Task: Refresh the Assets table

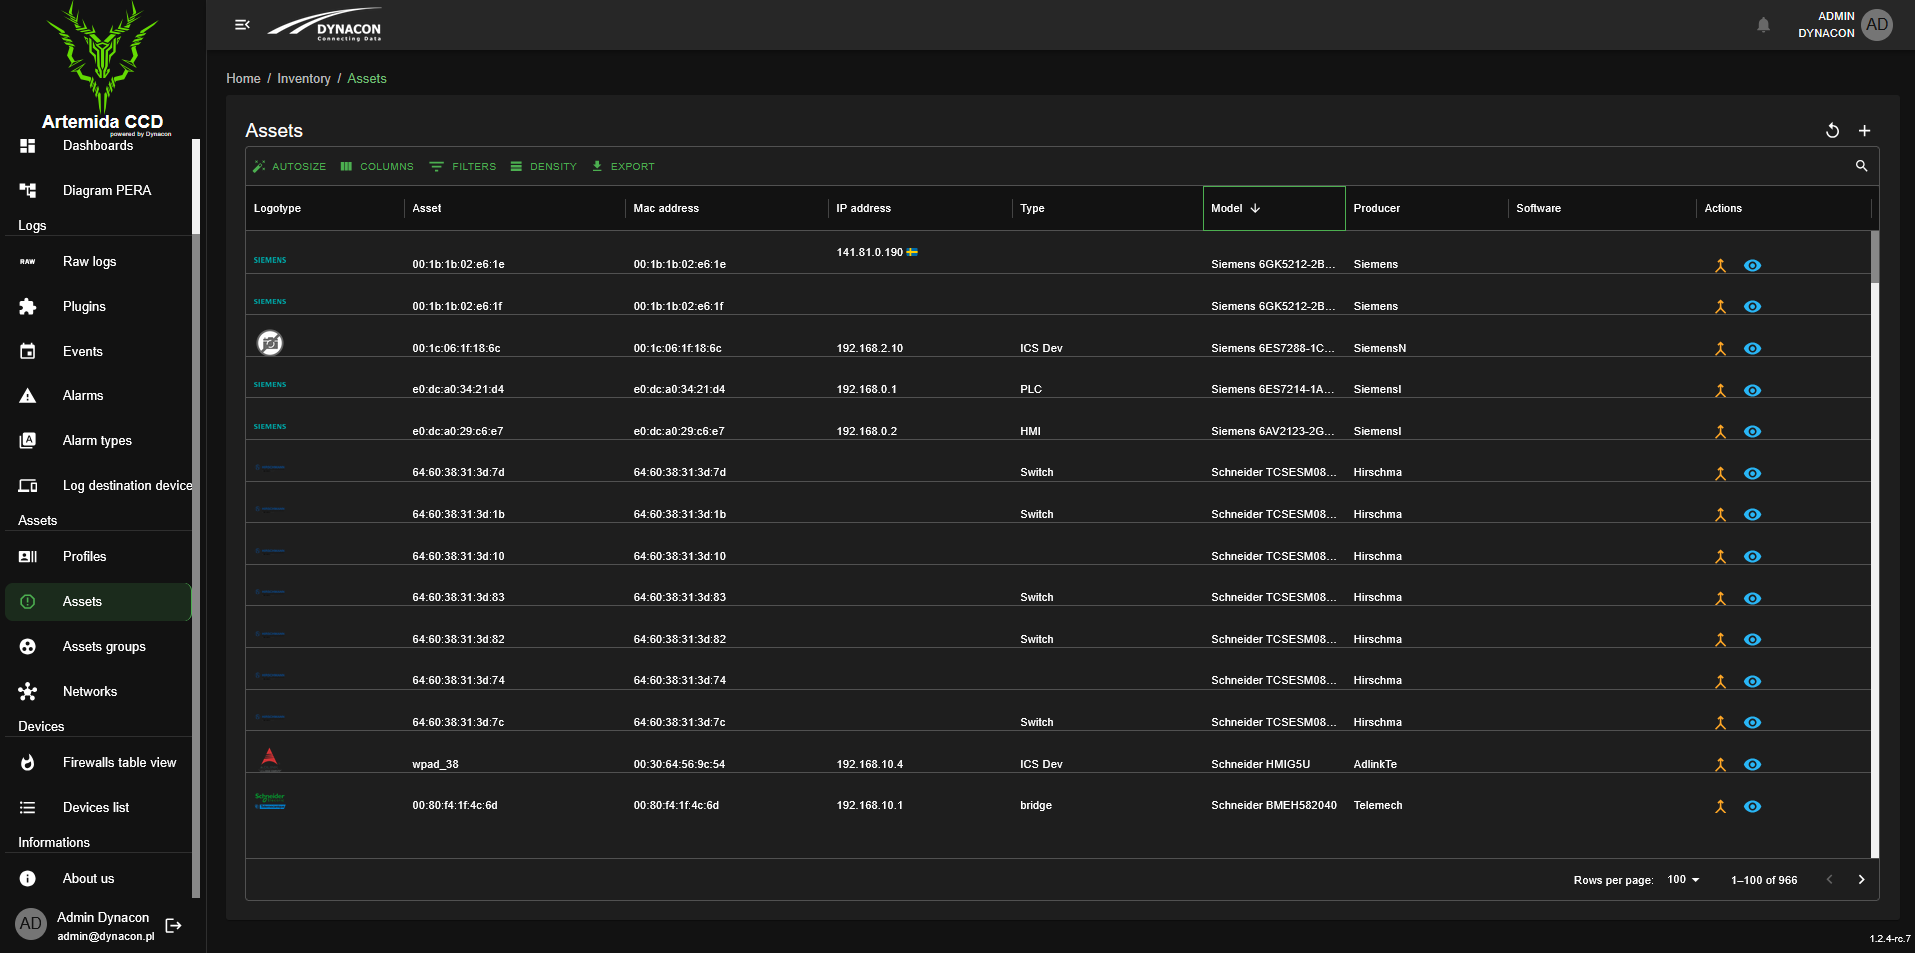Action: [x=1832, y=131]
